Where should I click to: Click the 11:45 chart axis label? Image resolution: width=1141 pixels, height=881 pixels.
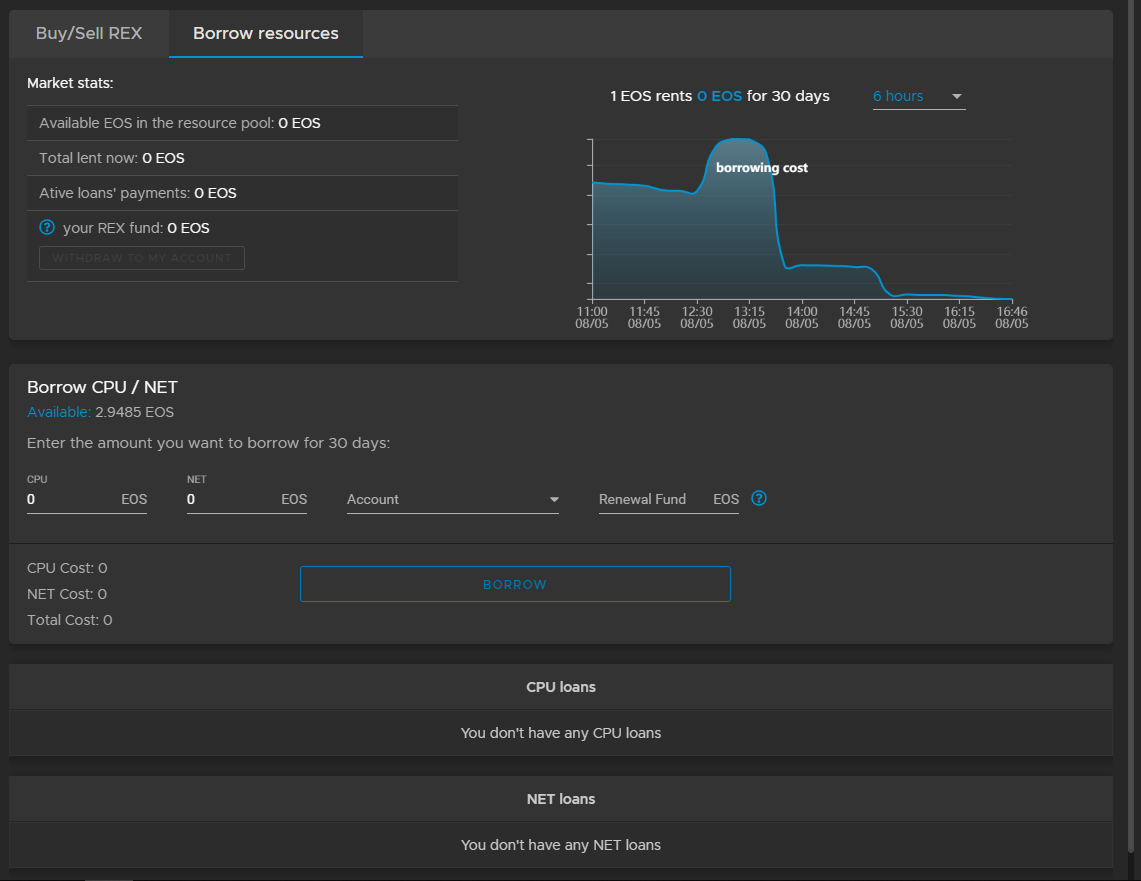(645, 317)
